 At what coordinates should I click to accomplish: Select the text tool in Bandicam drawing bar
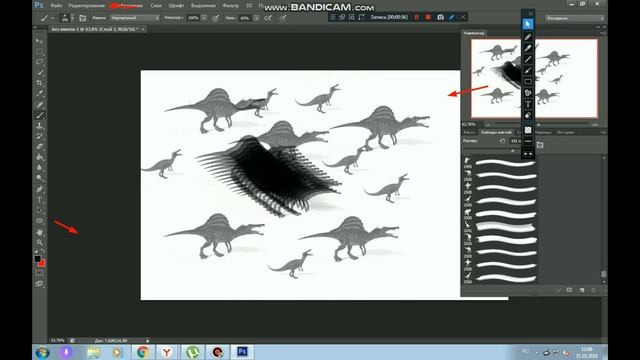click(528, 104)
